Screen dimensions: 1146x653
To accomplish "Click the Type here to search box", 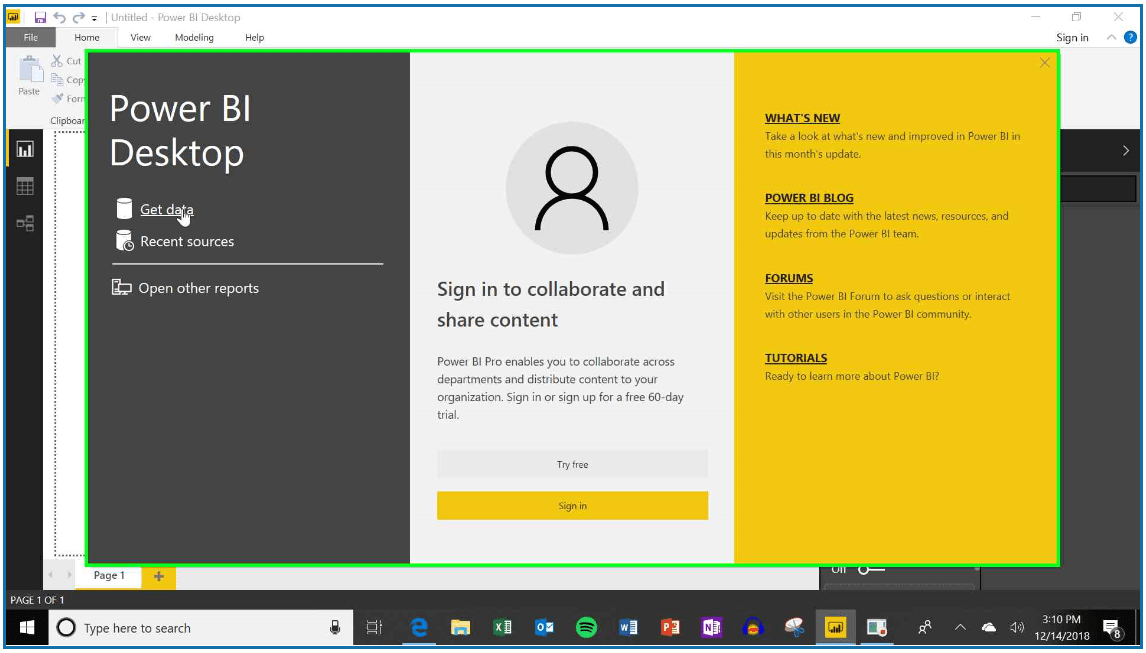I will click(x=202, y=627).
